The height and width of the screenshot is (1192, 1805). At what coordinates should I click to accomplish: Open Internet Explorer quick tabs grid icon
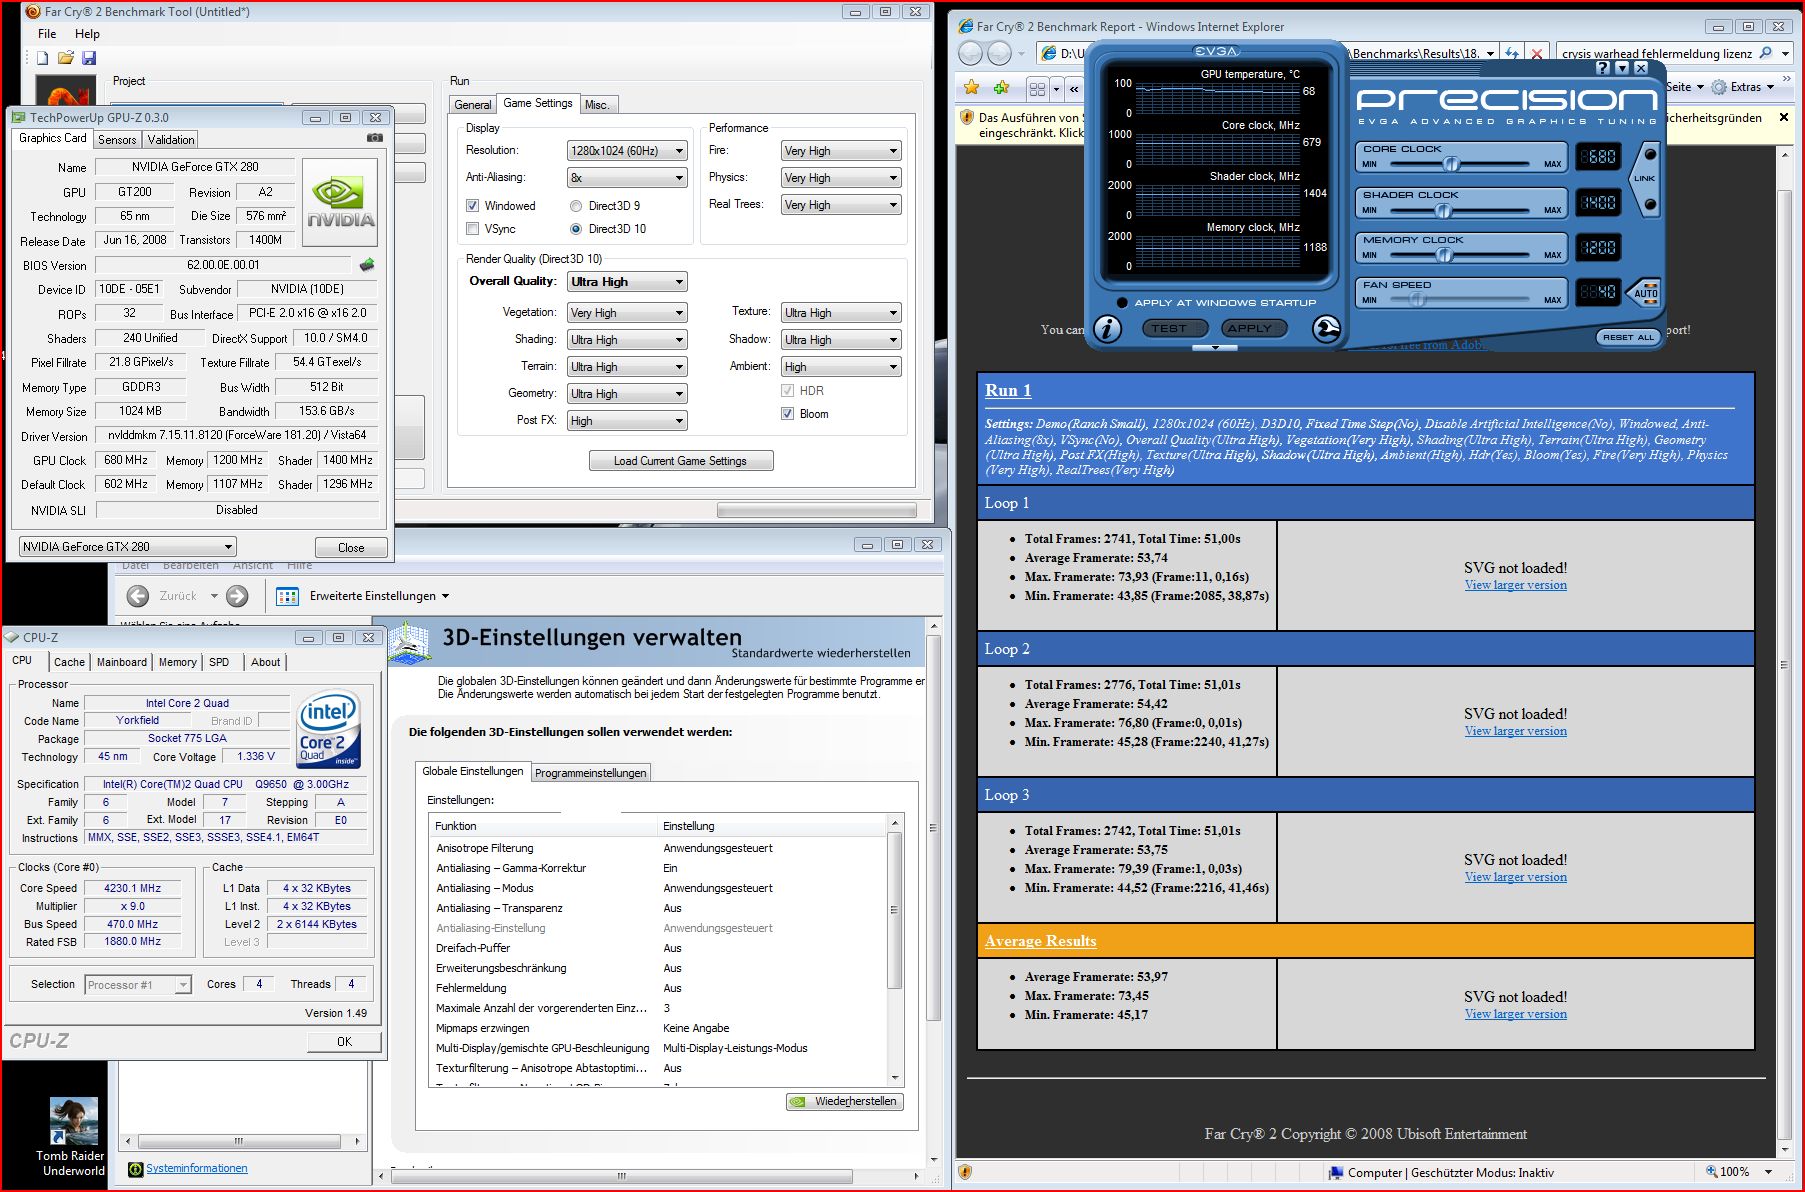(1037, 88)
